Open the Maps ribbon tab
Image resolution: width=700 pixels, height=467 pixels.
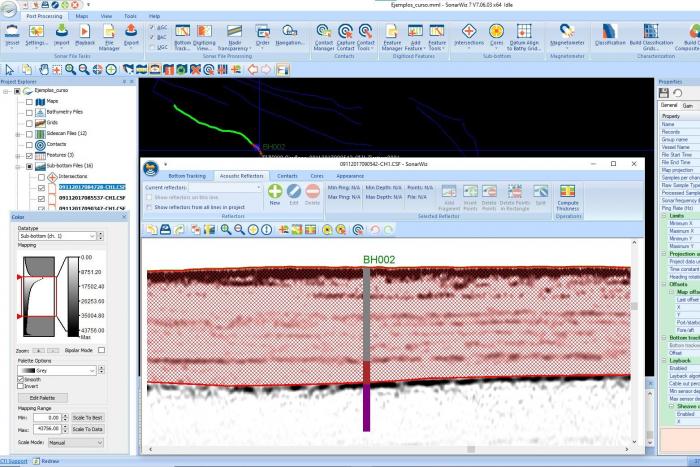tap(82, 16)
